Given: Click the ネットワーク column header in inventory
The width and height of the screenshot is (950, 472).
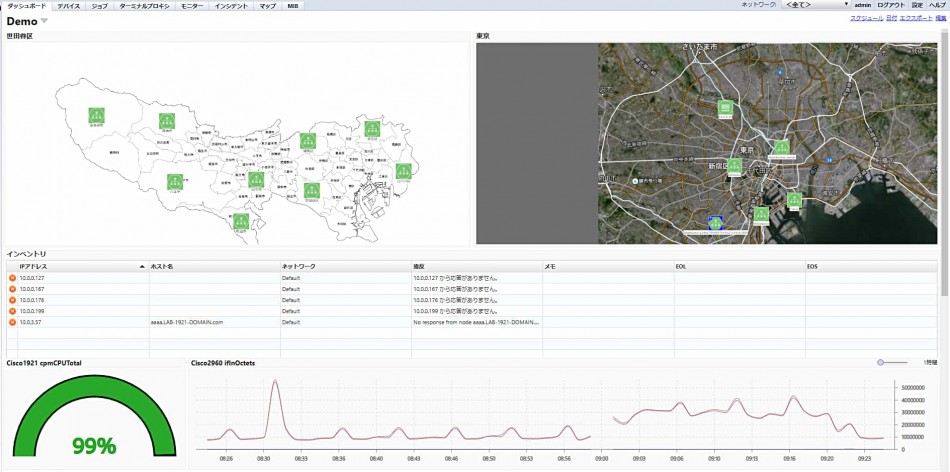Looking at the screenshot, I should point(345,266).
